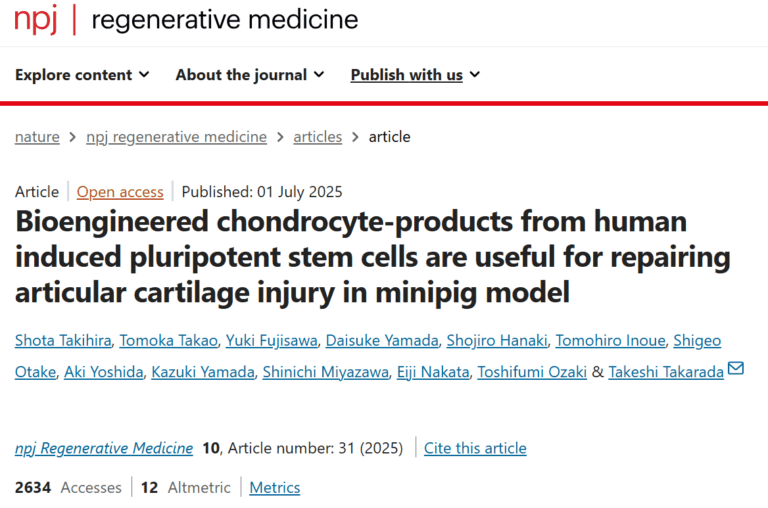This screenshot has width=768, height=508.
Task: Open author Shota Takihira's details
Action: coord(61,341)
